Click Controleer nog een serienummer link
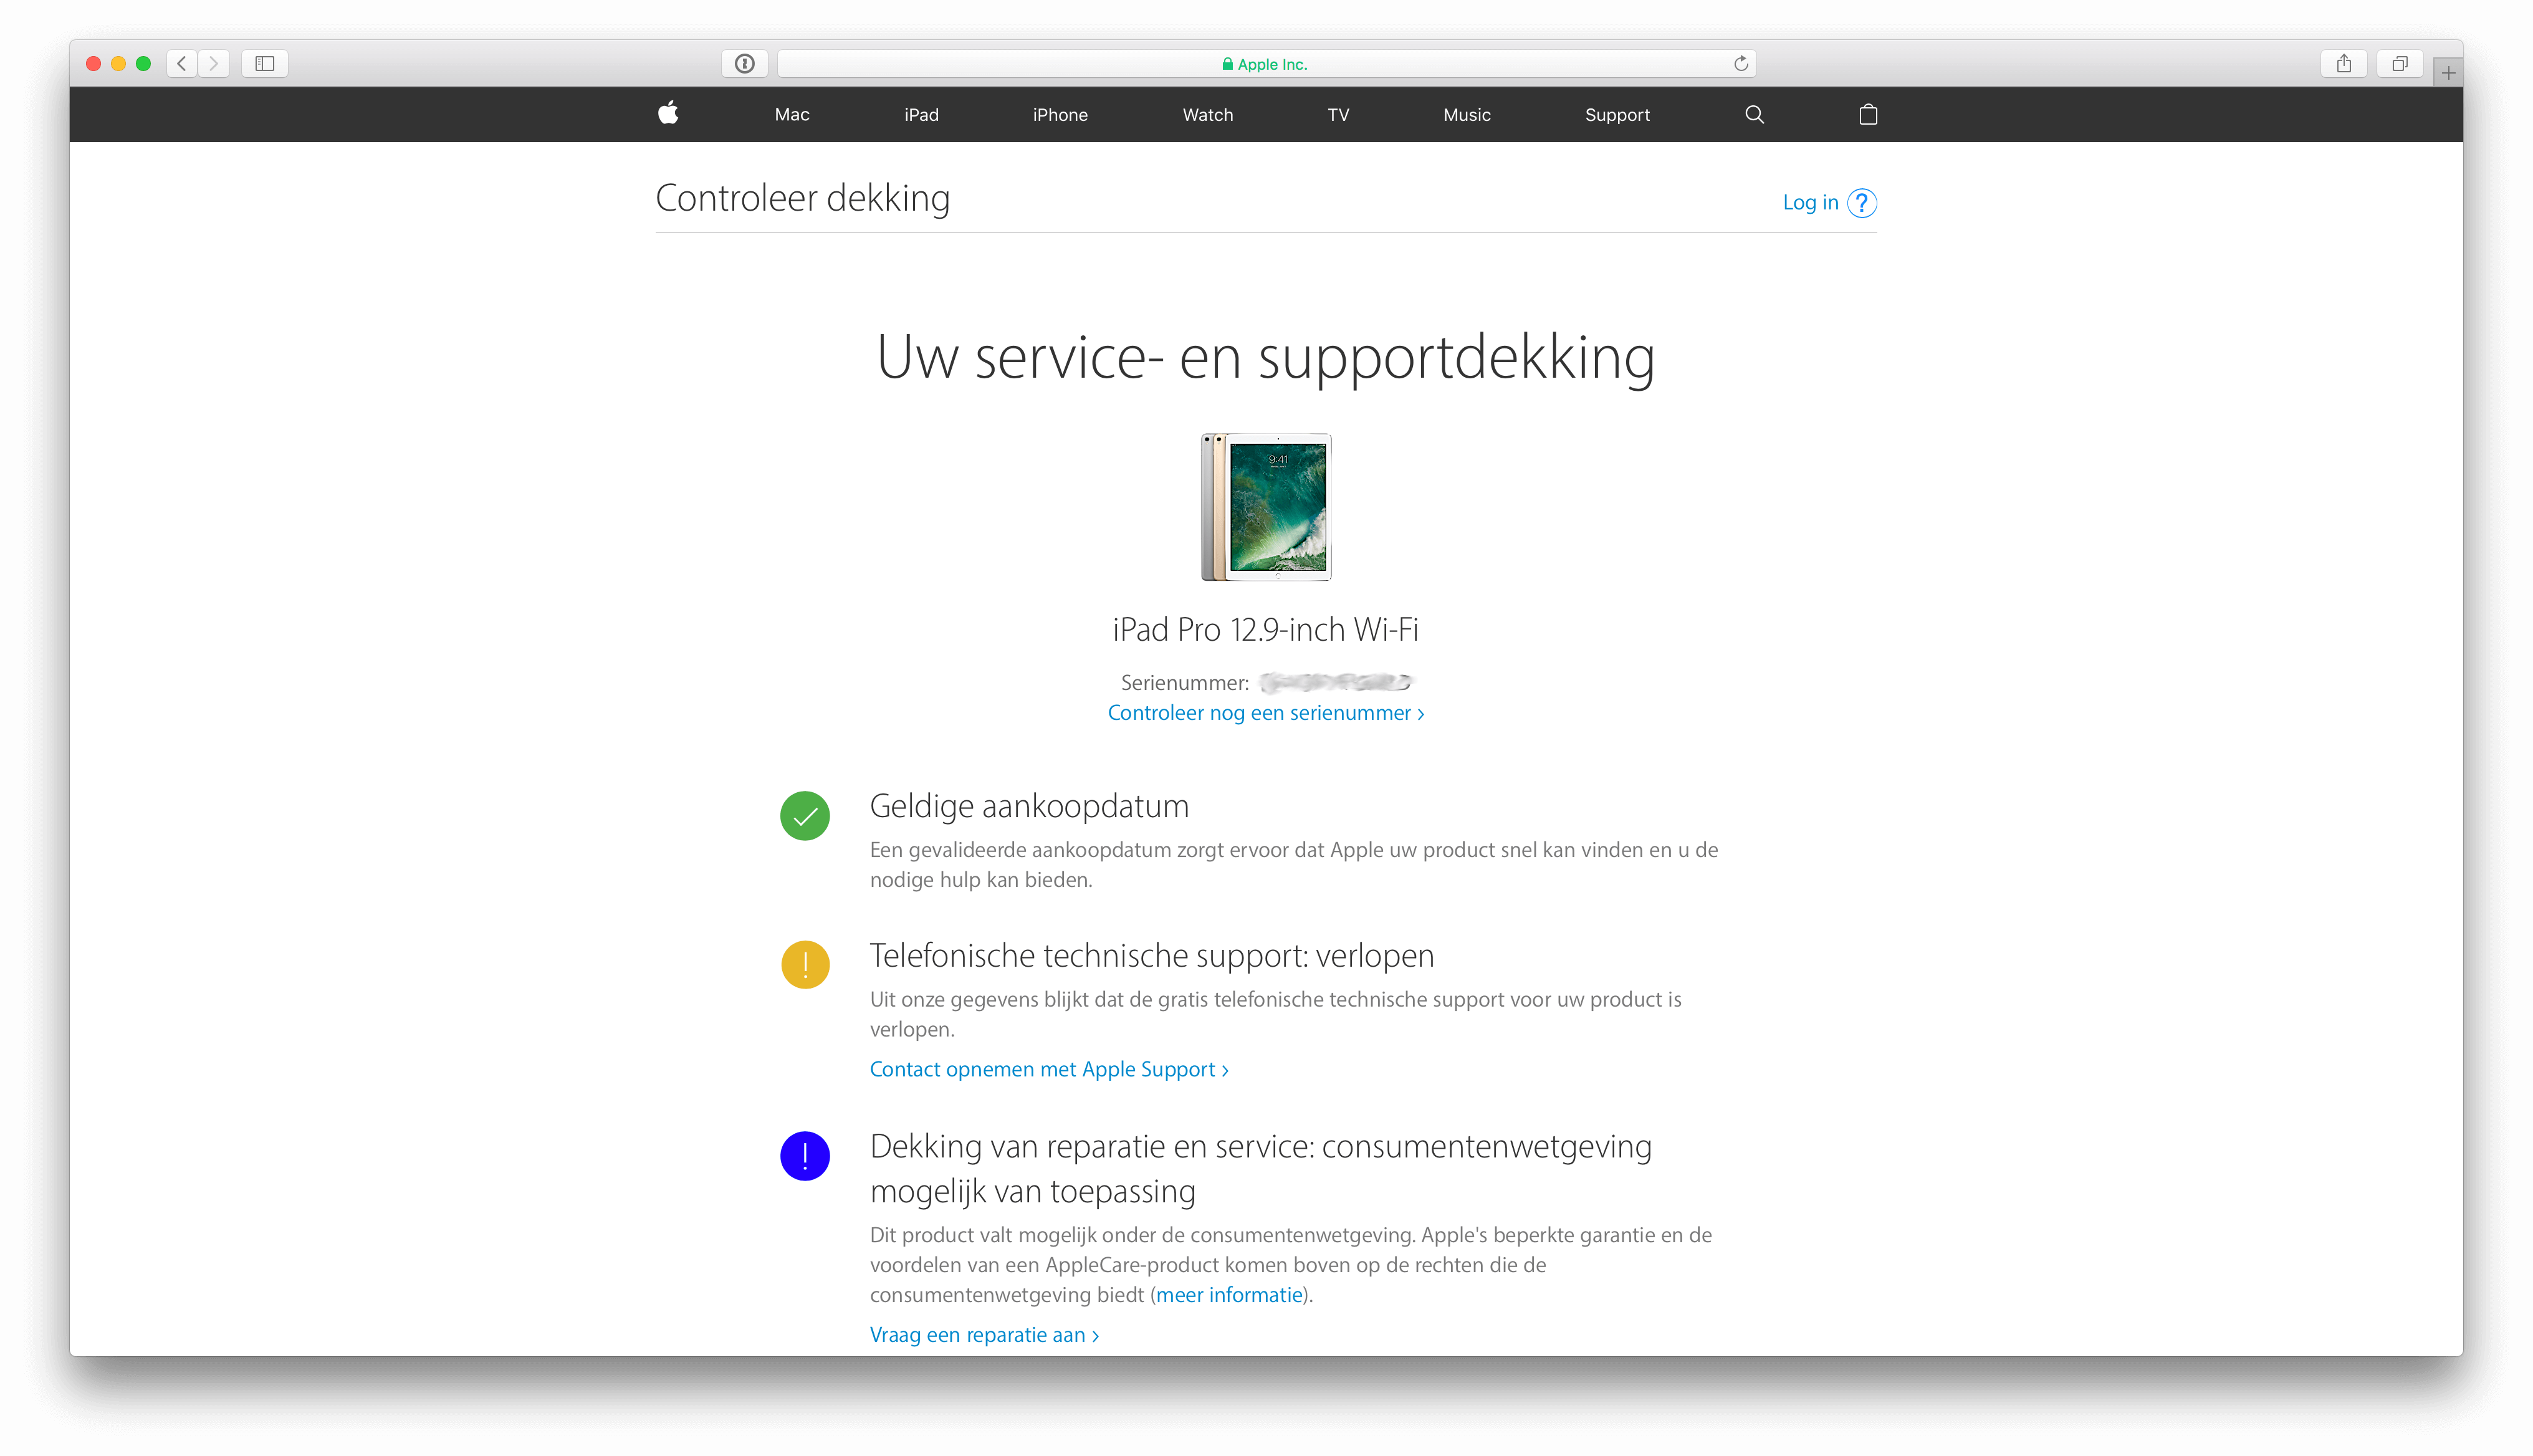Screen dimensions: 2533x1456 (1265, 713)
